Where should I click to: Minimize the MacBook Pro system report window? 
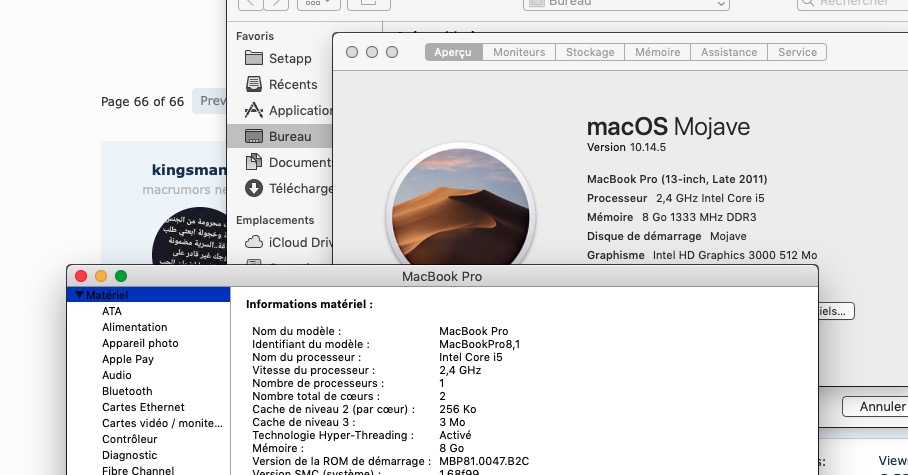pyautogui.click(x=101, y=276)
